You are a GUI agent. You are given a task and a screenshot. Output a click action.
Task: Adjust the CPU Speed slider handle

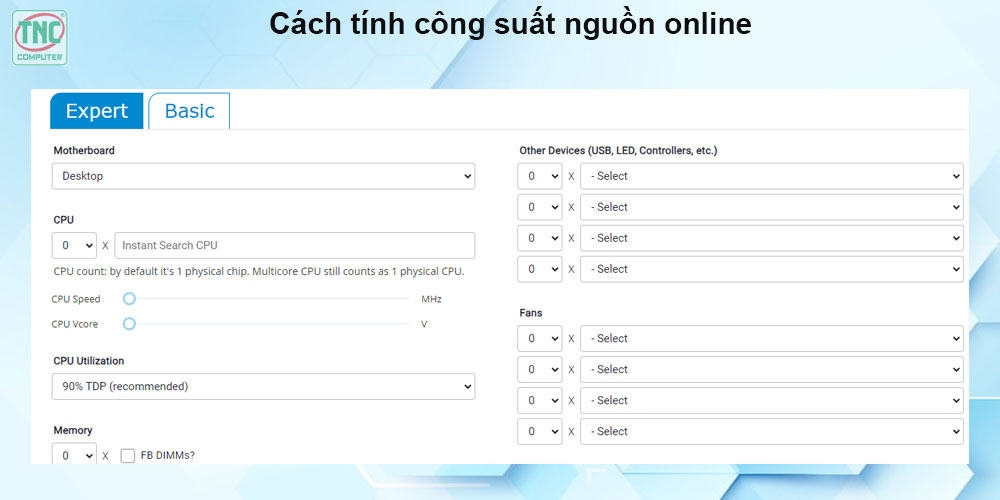click(129, 298)
